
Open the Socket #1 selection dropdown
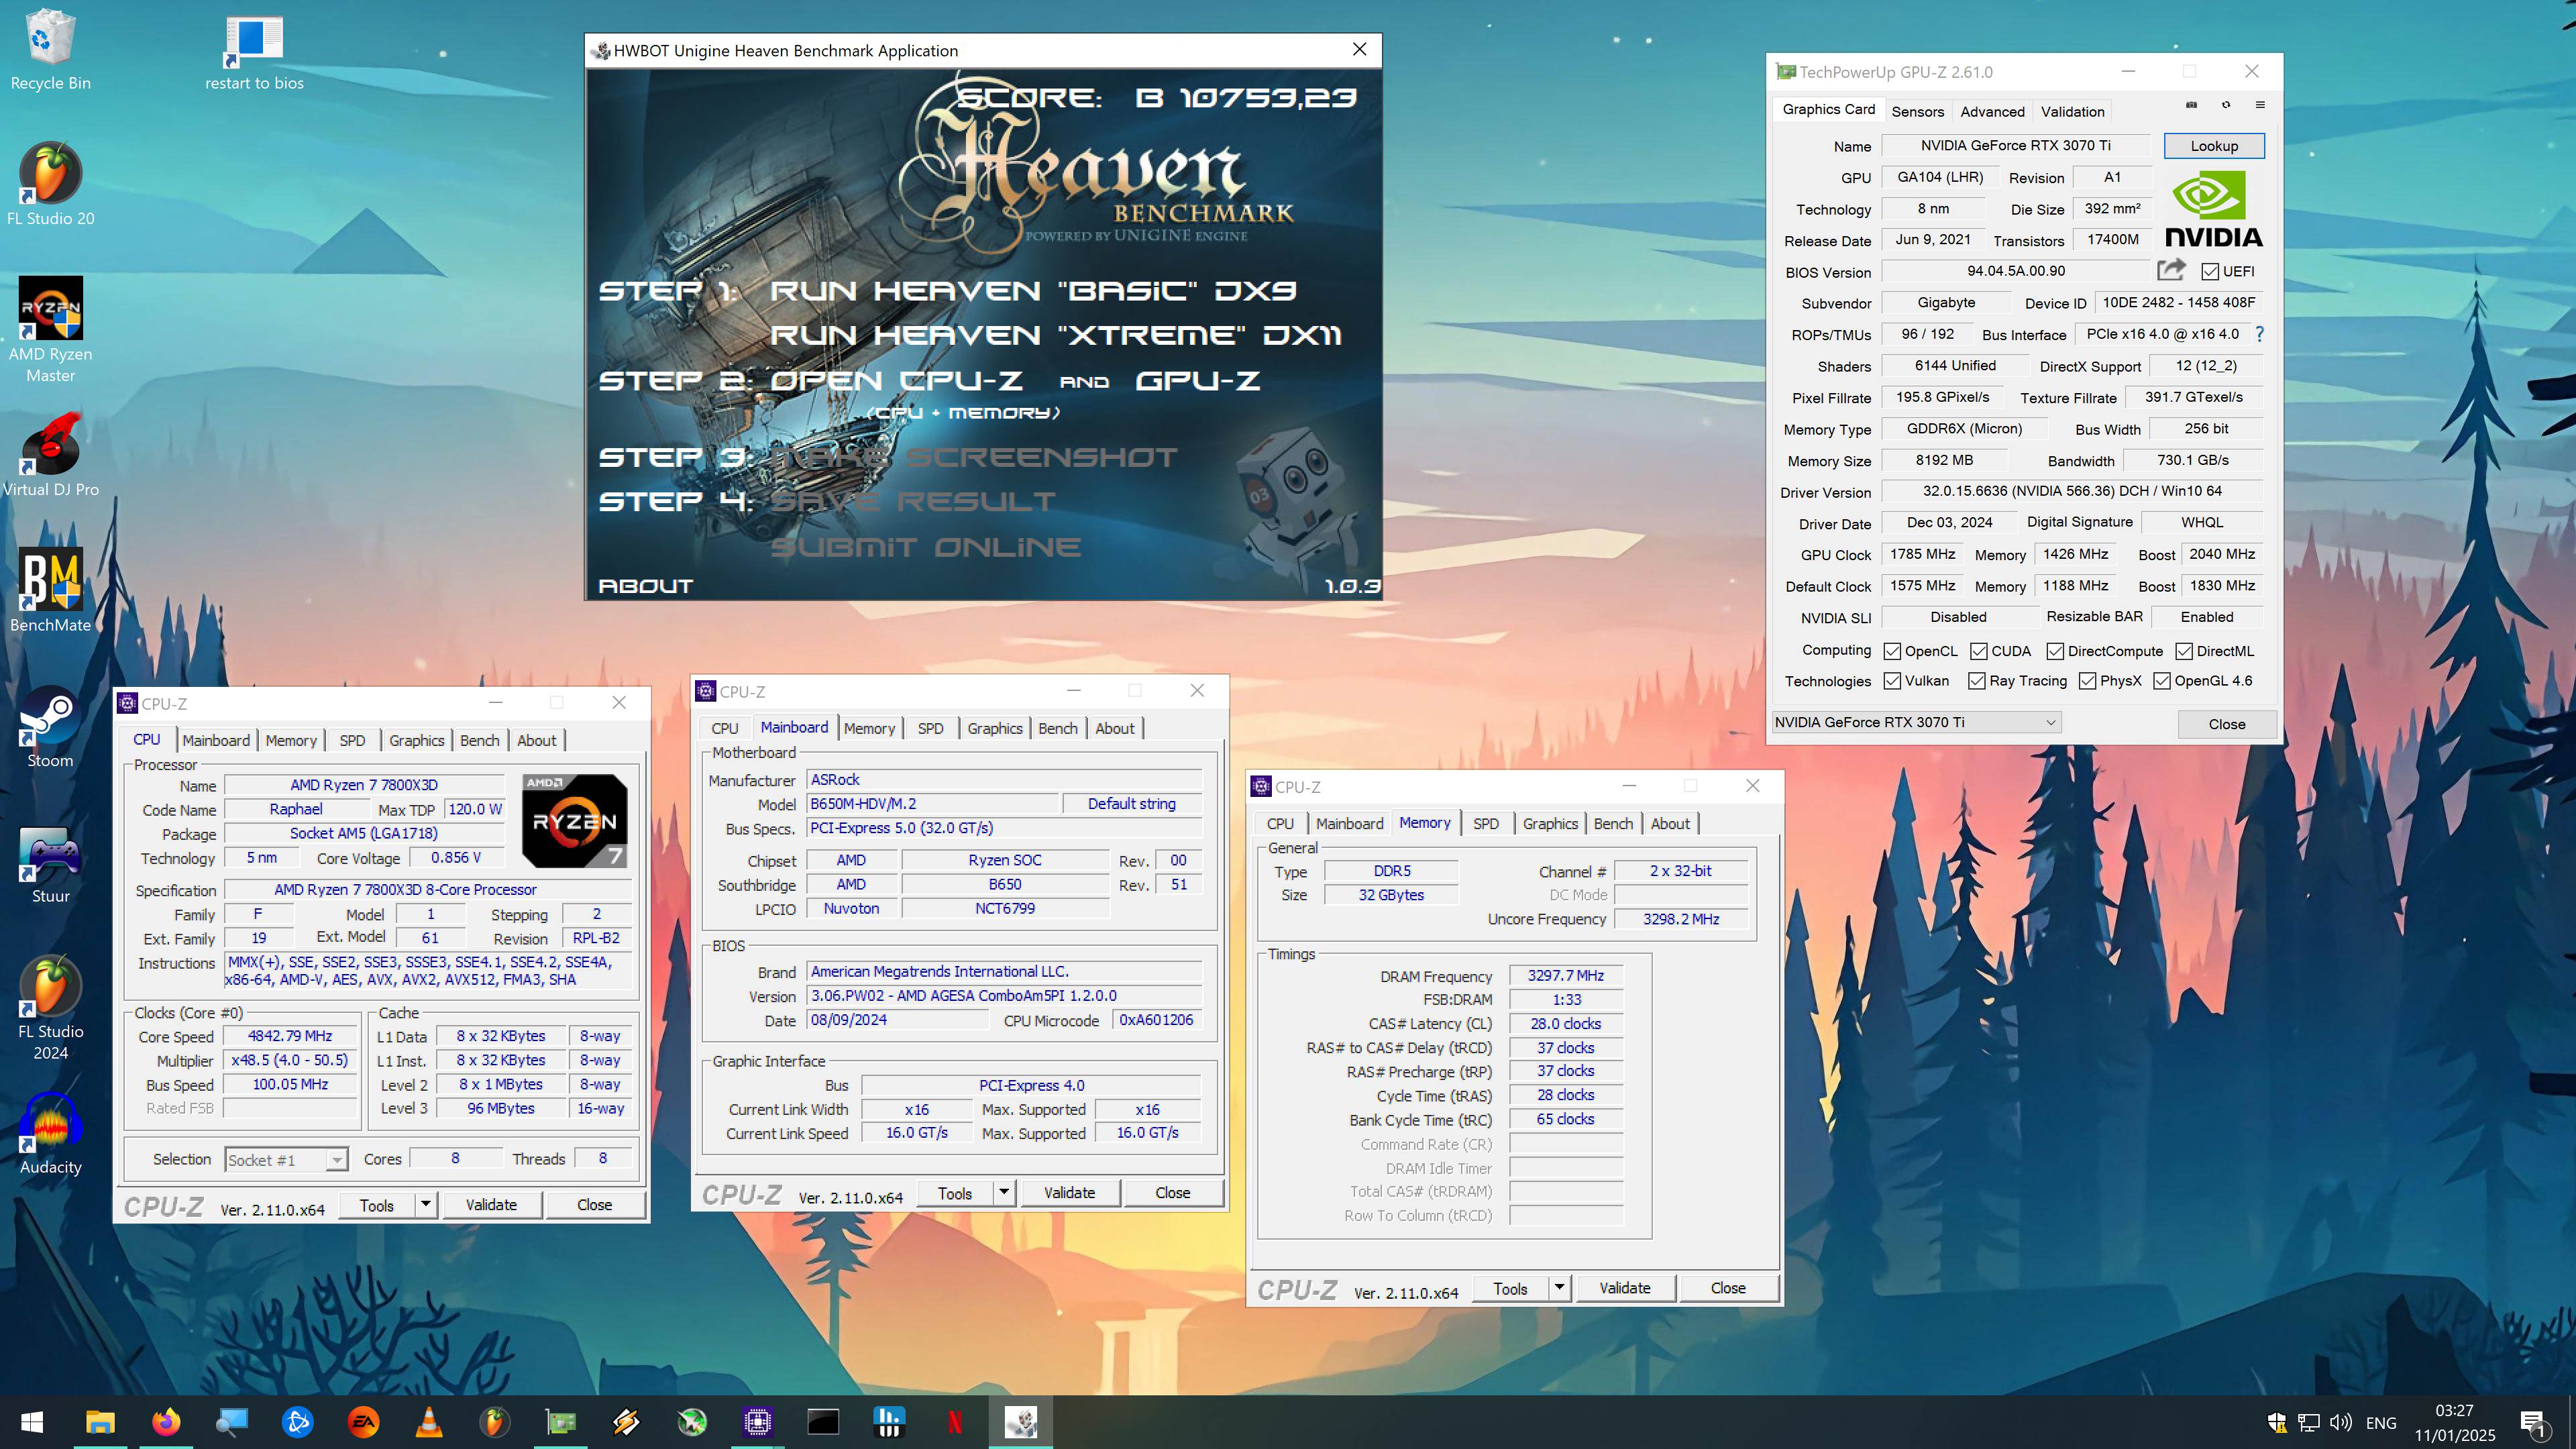(x=286, y=1160)
